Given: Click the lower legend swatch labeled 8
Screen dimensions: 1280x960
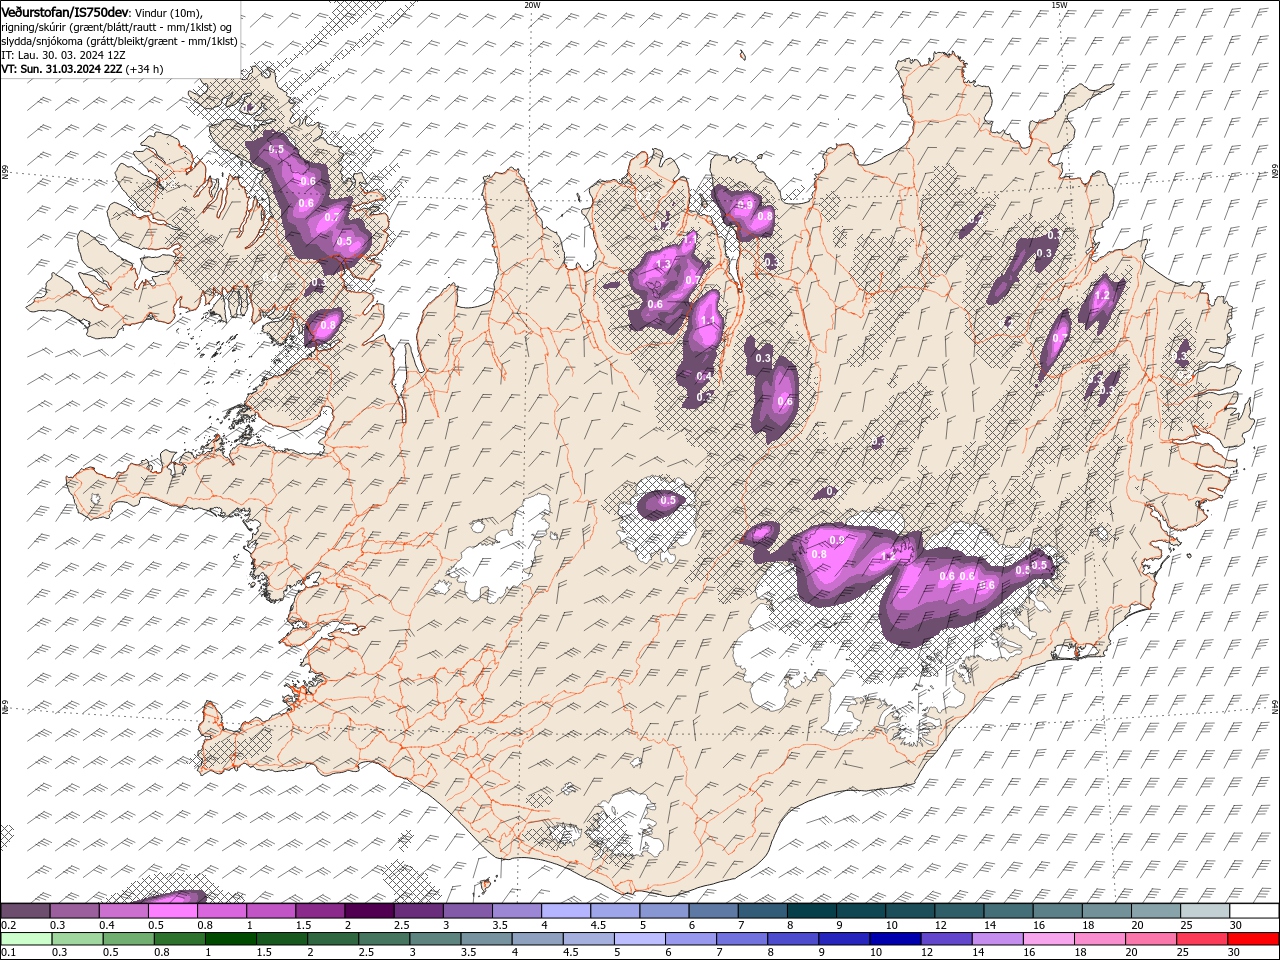Looking at the screenshot, I should tap(792, 939).
